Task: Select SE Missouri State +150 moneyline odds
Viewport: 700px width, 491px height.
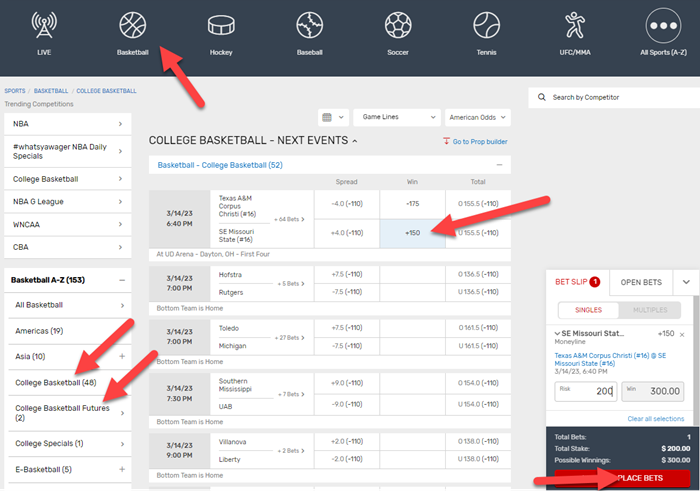Action: coord(411,232)
